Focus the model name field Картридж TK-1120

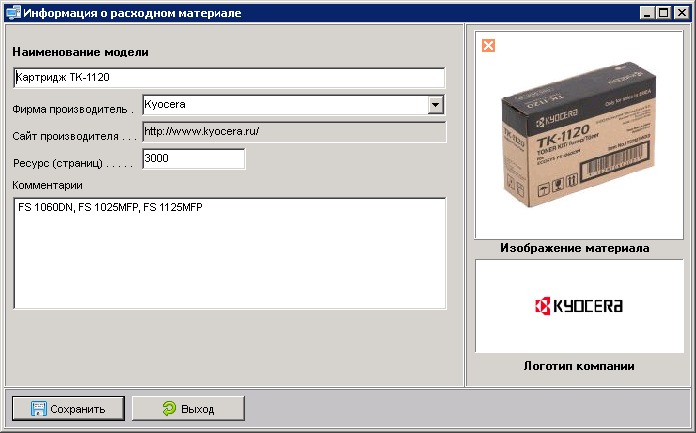click(x=229, y=78)
